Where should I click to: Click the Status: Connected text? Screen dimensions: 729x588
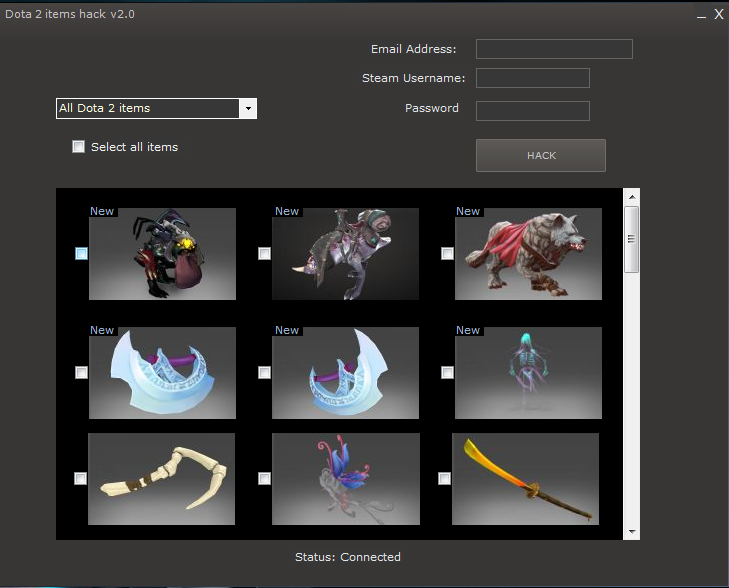point(348,557)
